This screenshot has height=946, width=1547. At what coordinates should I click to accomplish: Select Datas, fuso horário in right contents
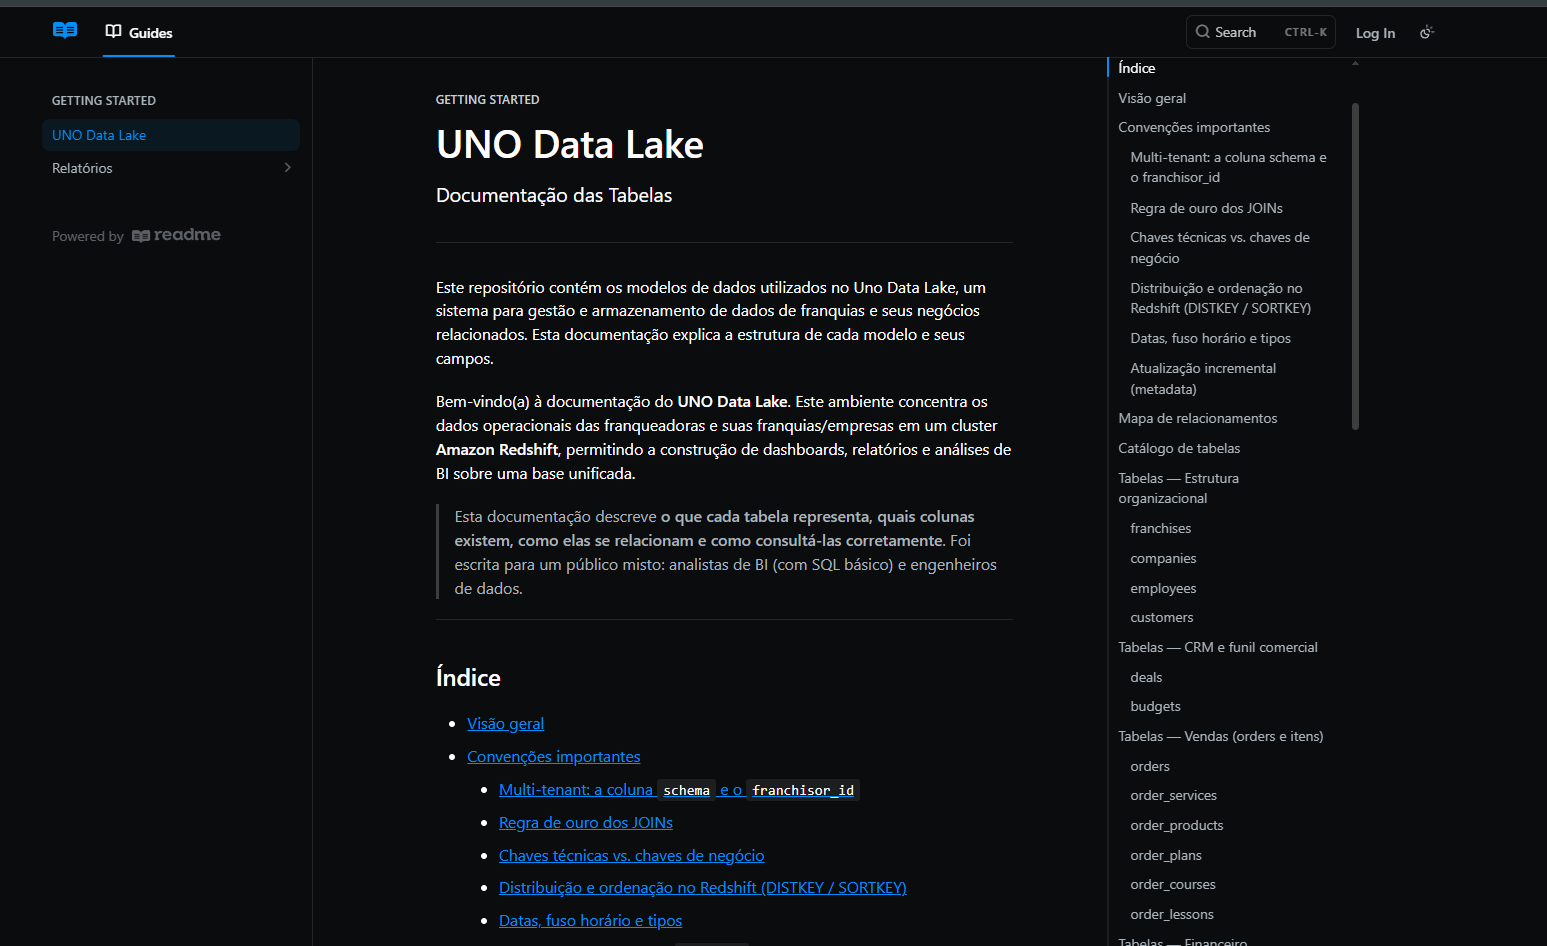(1210, 338)
